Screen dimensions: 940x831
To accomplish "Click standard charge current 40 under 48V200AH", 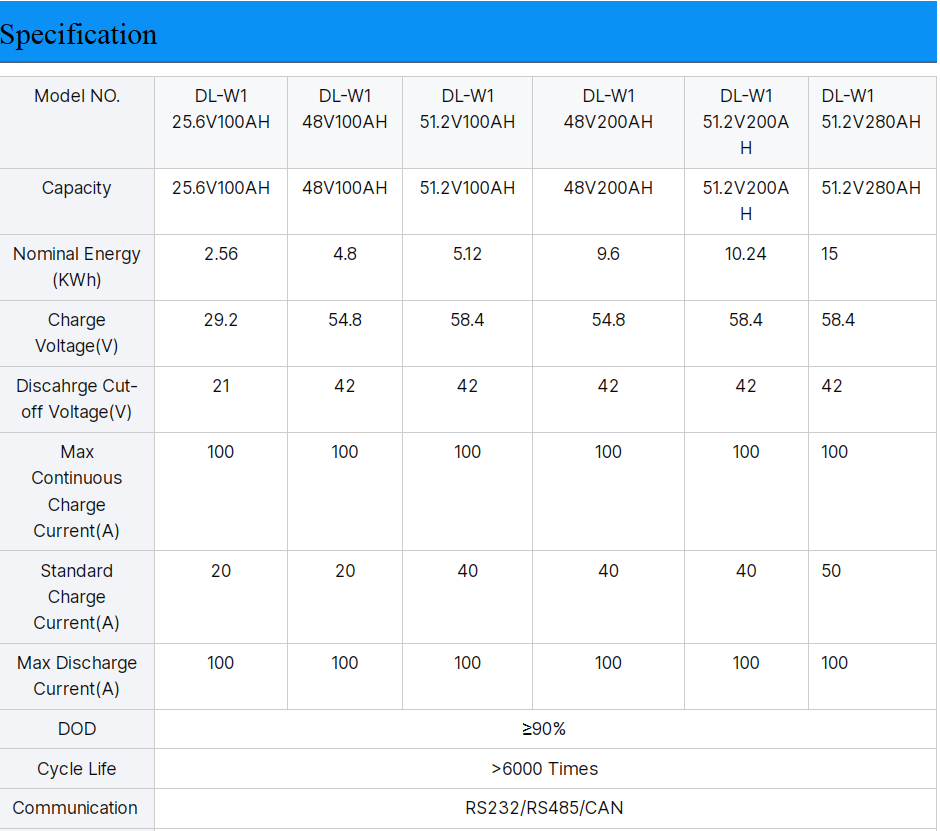I will click(x=608, y=571).
